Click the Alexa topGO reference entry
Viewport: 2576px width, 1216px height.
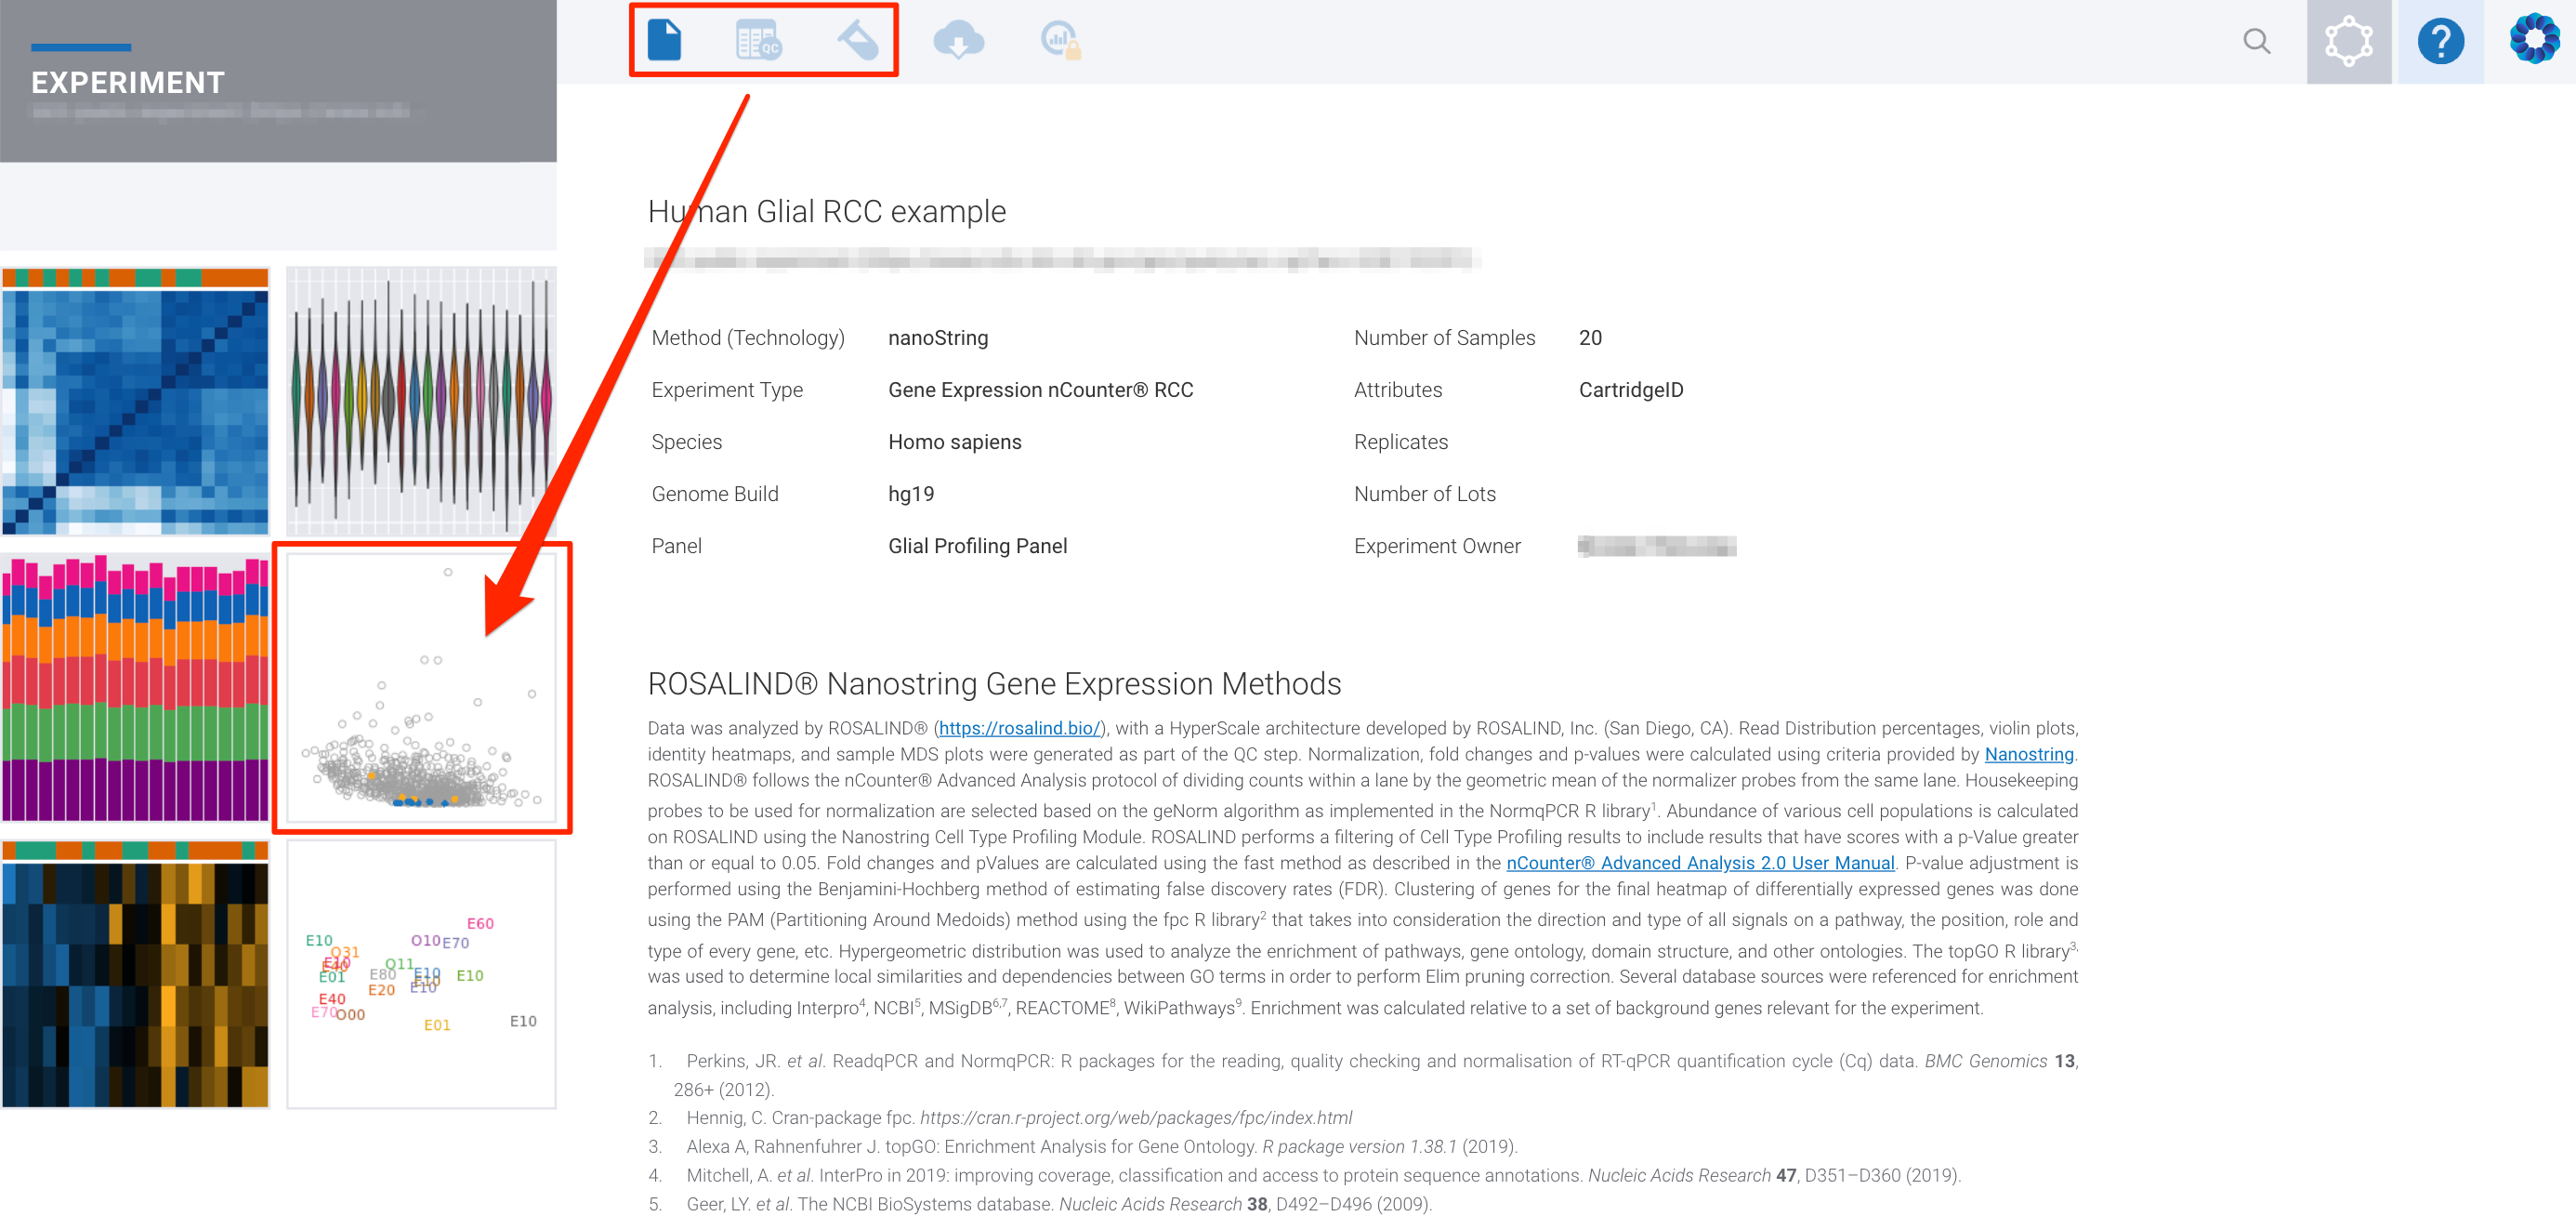[1082, 1147]
